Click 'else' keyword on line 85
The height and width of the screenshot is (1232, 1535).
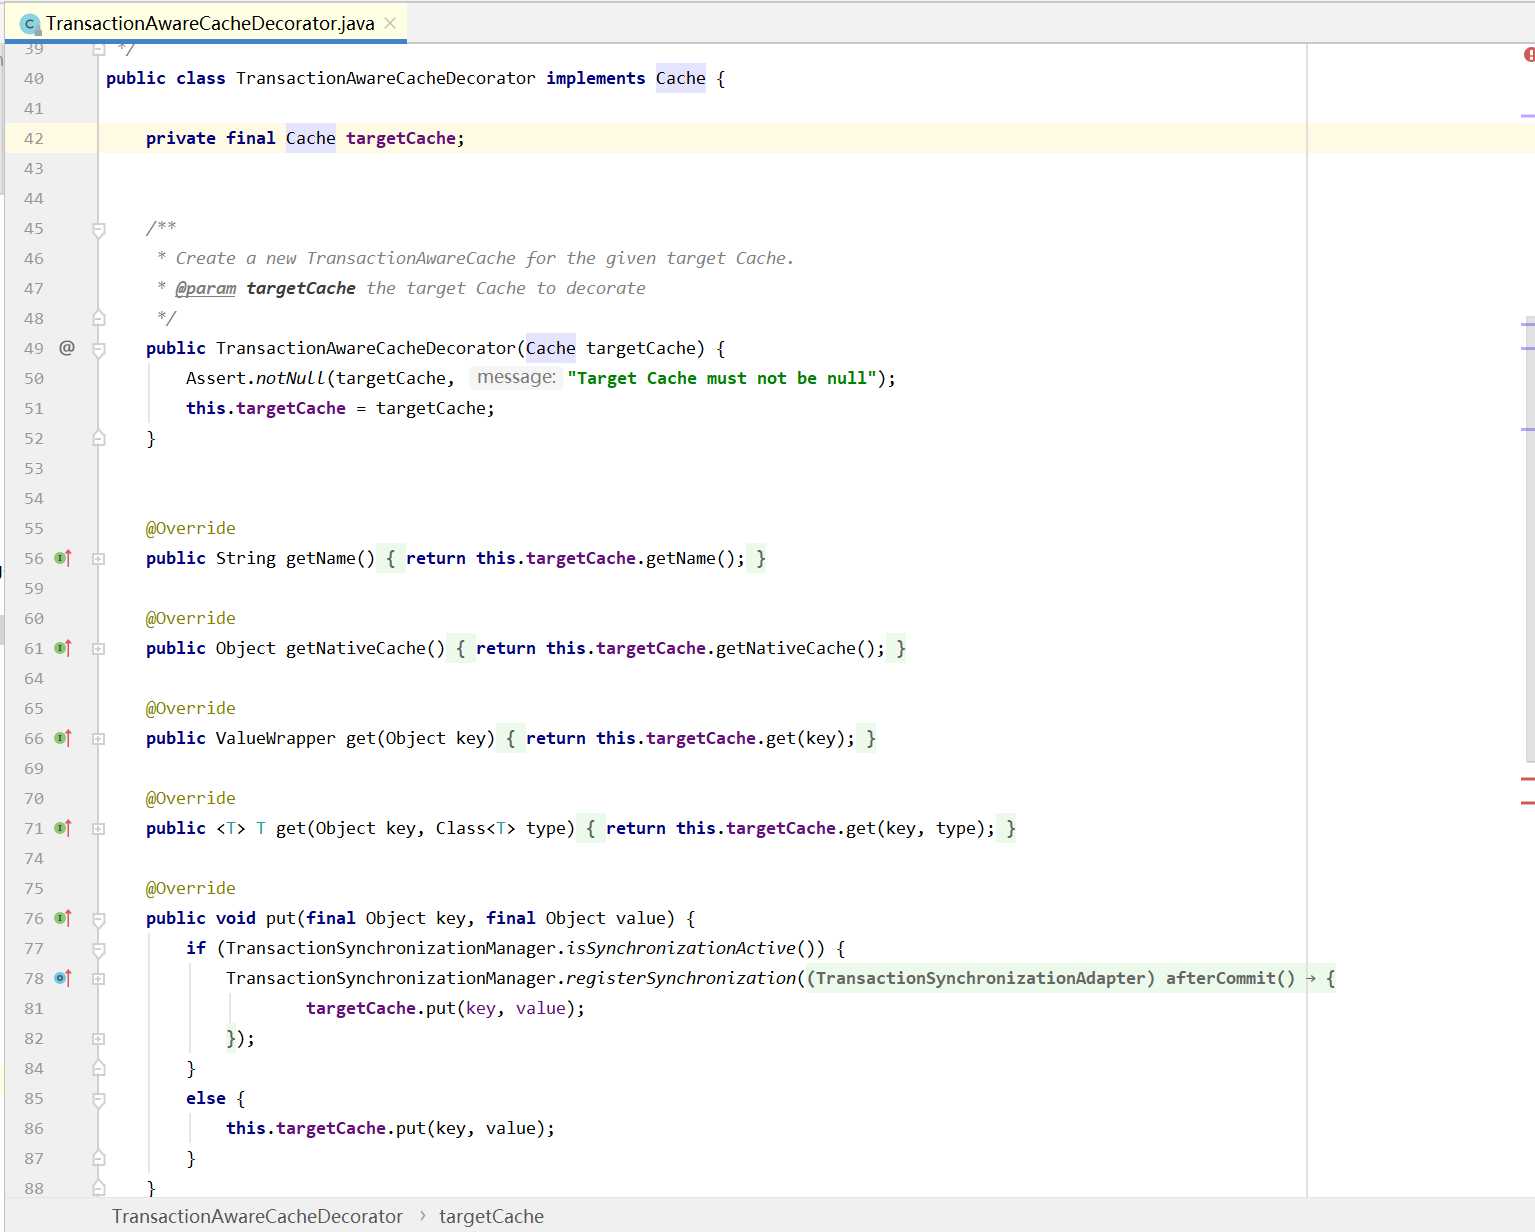click(206, 1098)
